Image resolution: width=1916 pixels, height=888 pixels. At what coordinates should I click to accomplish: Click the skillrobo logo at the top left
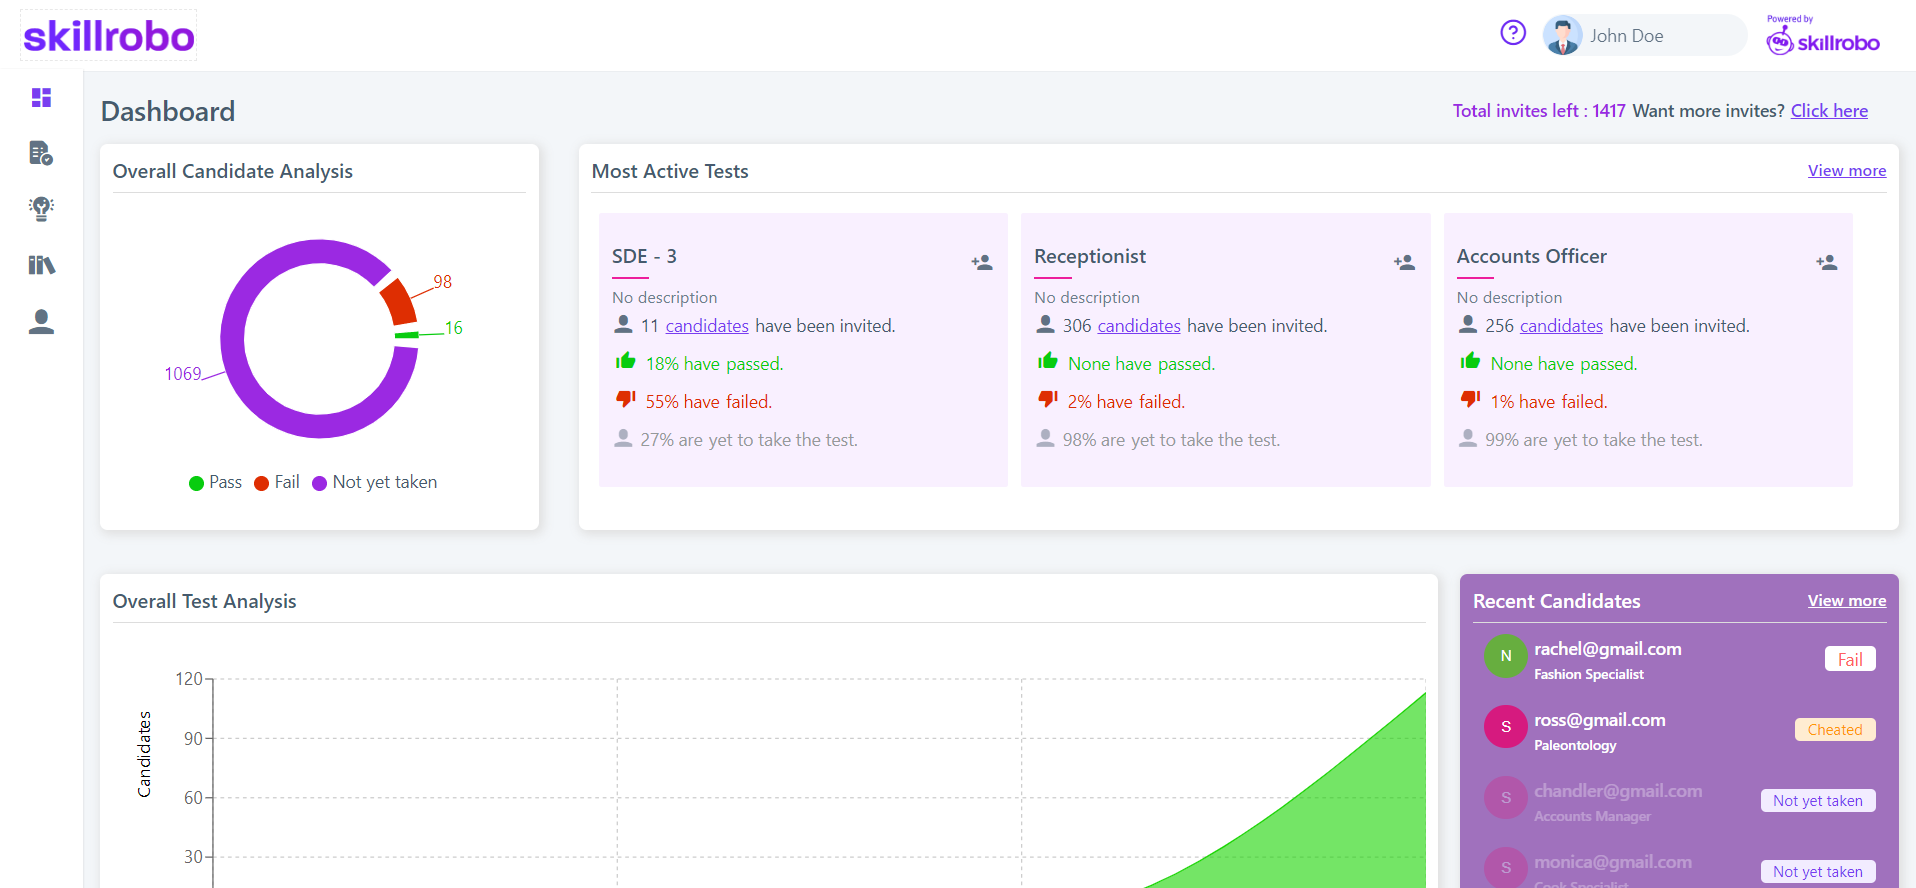[x=109, y=36]
